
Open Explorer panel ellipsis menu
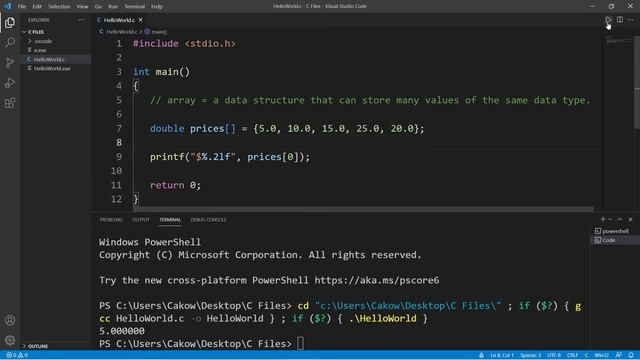(82, 20)
